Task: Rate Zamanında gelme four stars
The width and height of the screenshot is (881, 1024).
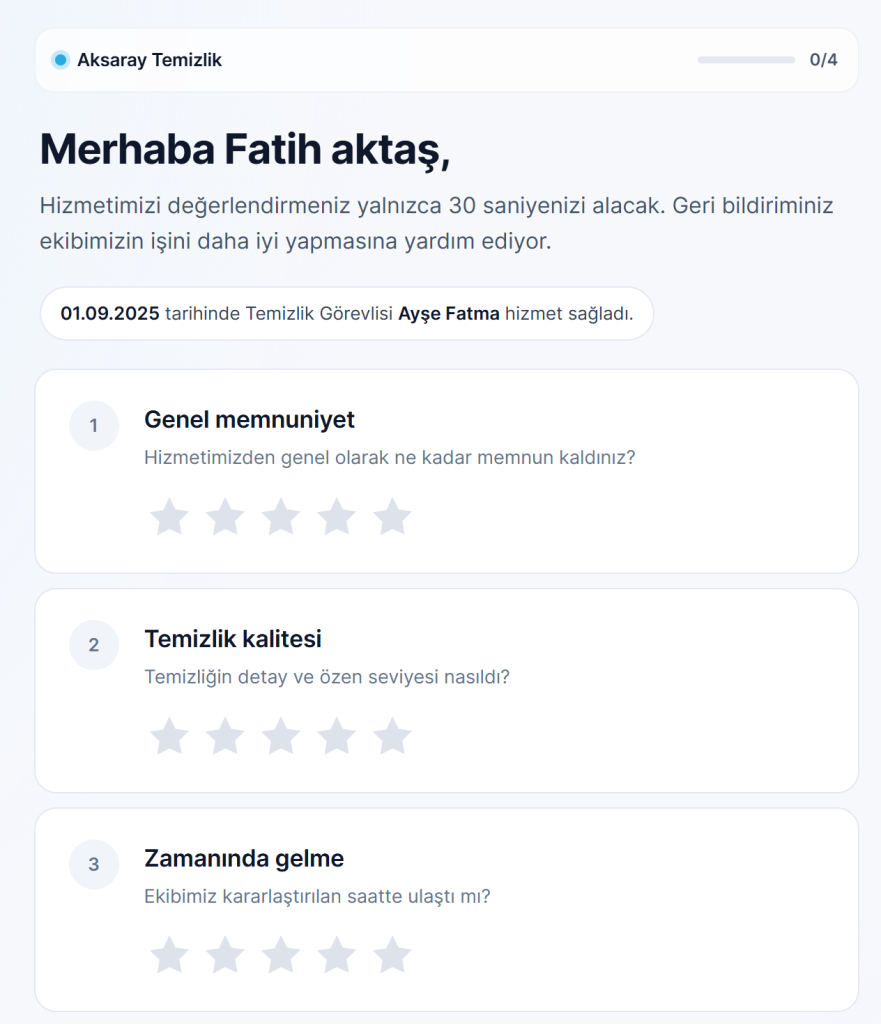Action: coord(337,955)
